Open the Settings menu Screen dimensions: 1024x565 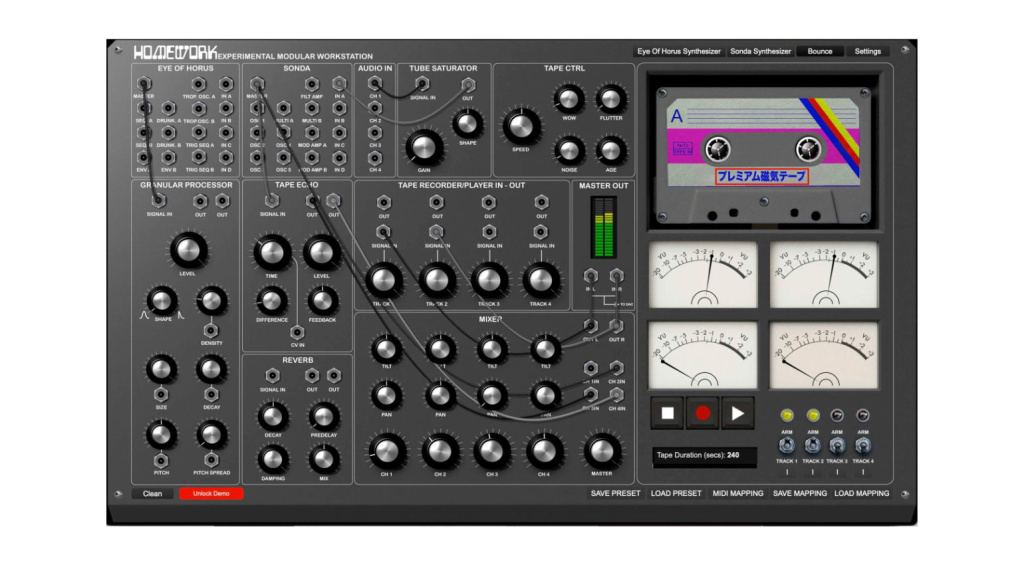pyautogui.click(x=867, y=51)
